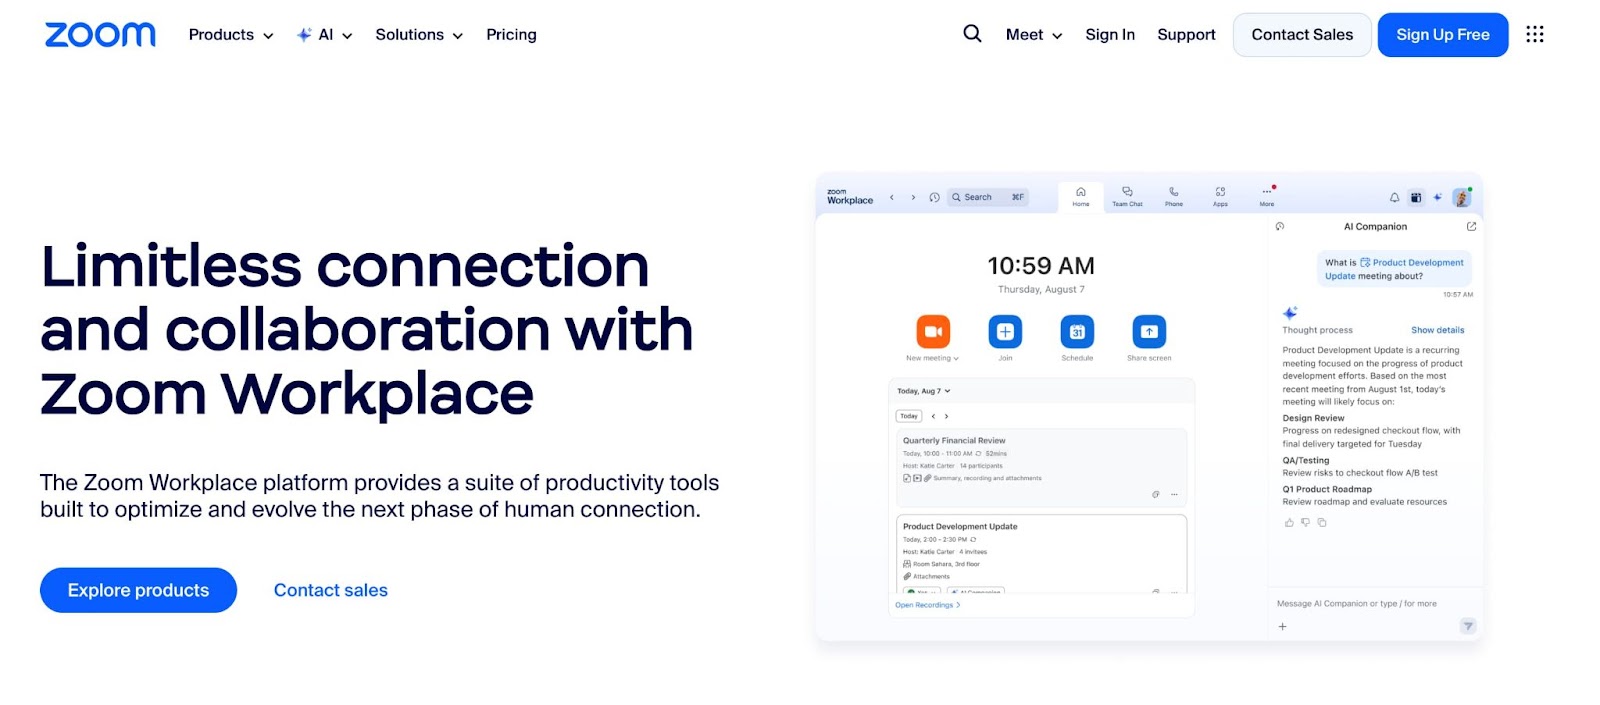1600x705 pixels.
Task: Click the Sign In link
Action: pyautogui.click(x=1110, y=35)
